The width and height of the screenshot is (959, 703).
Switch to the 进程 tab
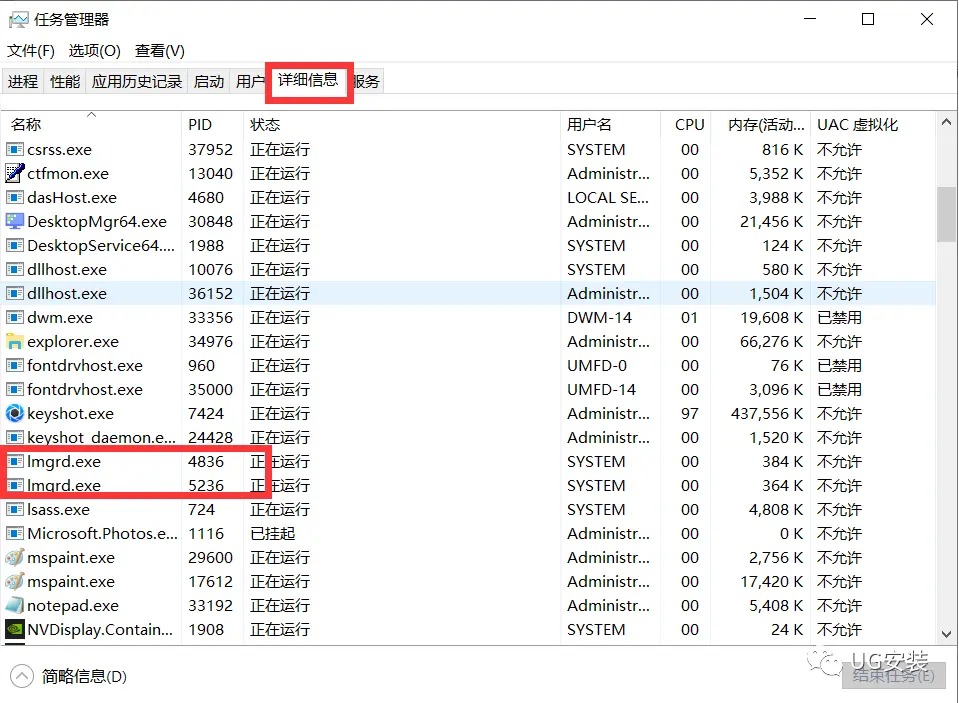click(x=23, y=81)
